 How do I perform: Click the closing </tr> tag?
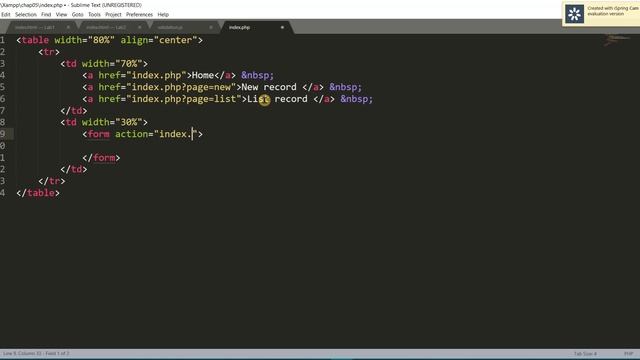(x=51, y=181)
